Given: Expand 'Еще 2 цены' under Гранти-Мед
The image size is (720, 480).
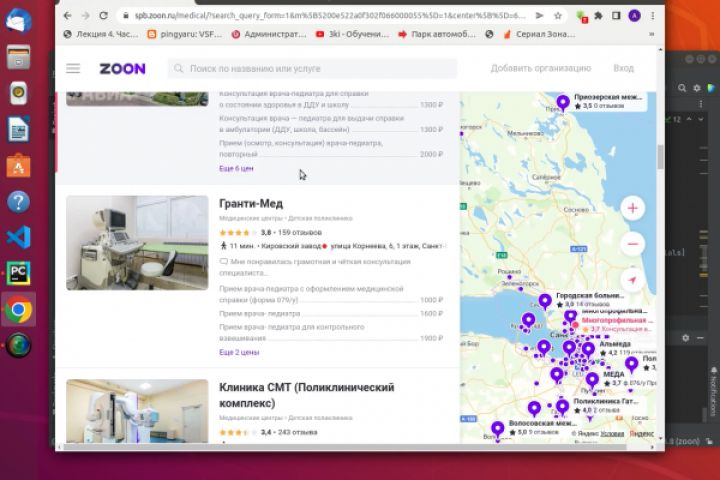Looking at the screenshot, I should click(239, 352).
